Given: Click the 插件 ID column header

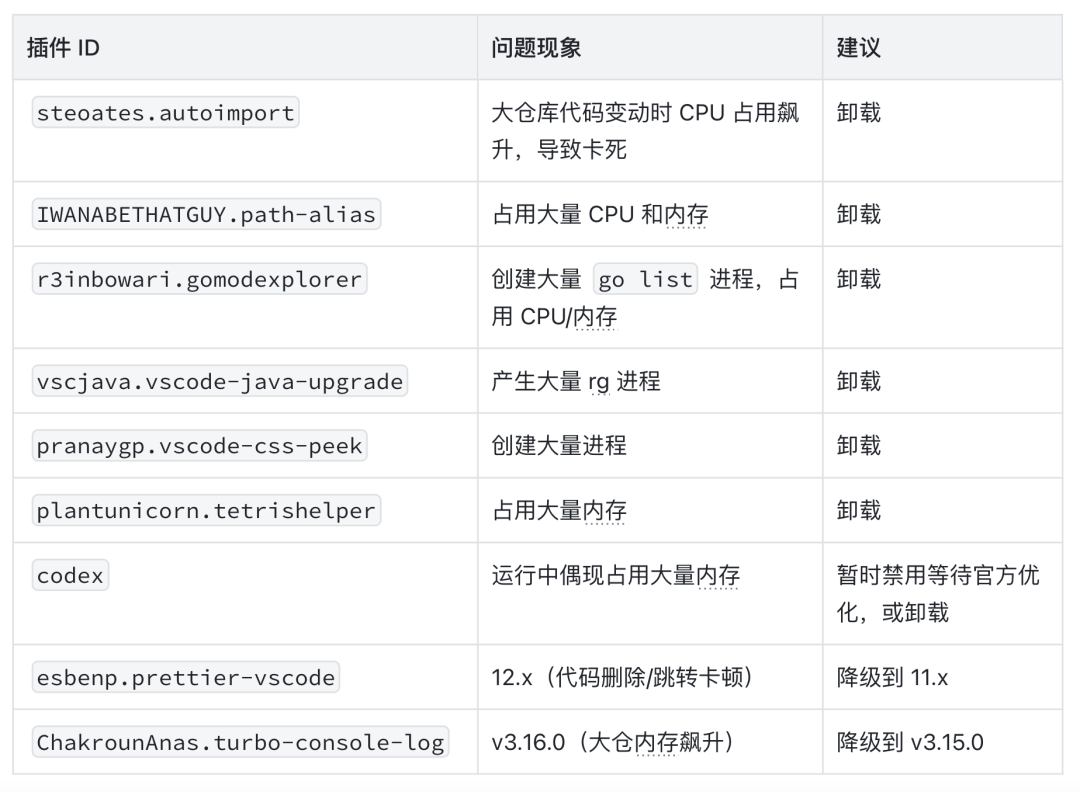Looking at the screenshot, I should coord(63,47).
